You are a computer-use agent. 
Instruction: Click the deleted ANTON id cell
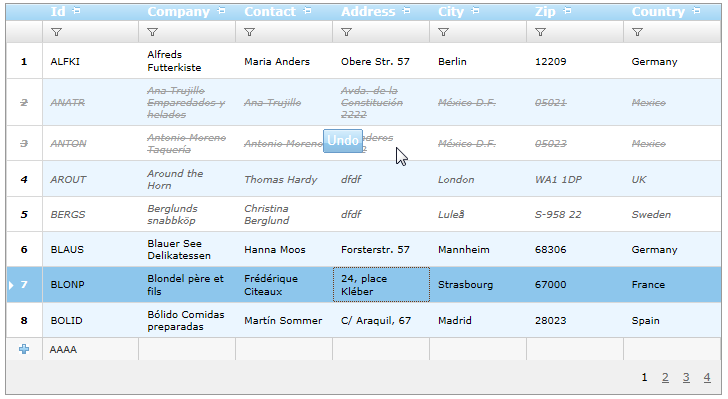pyautogui.click(x=91, y=144)
